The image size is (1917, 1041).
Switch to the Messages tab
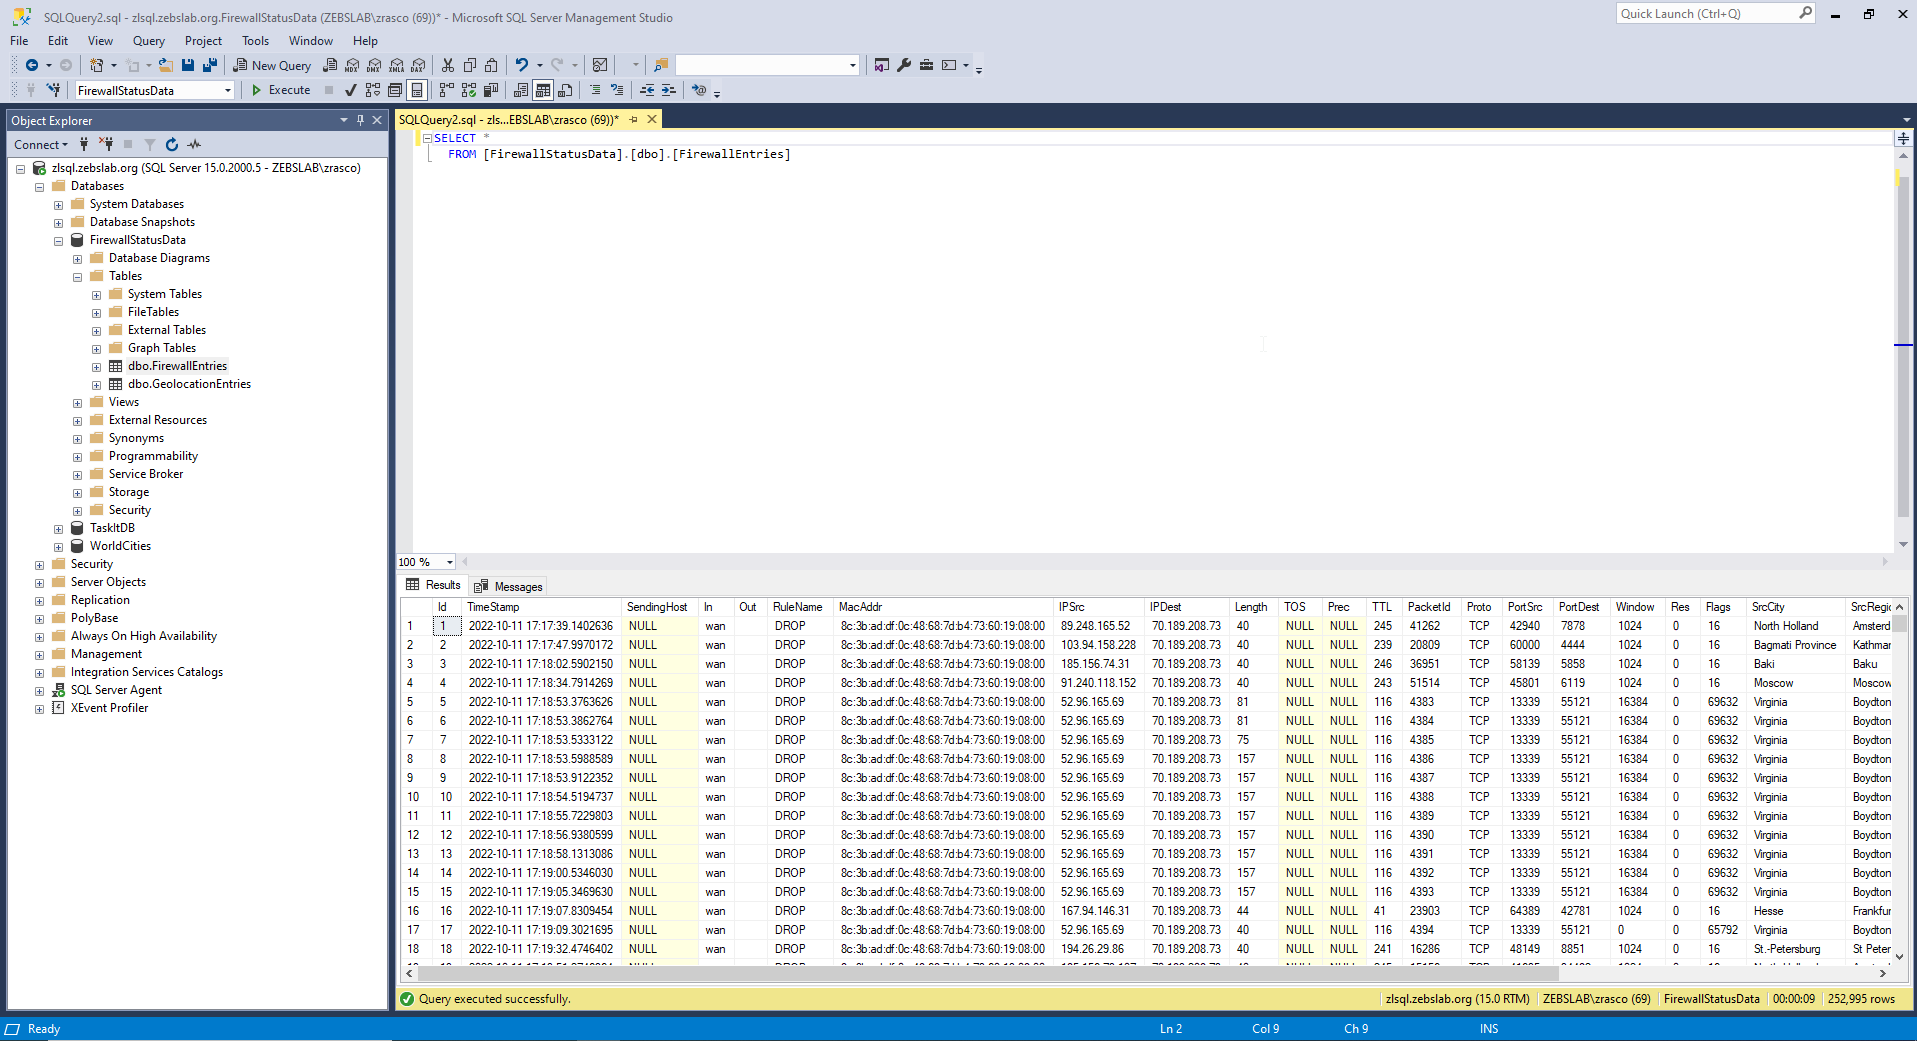click(x=509, y=587)
